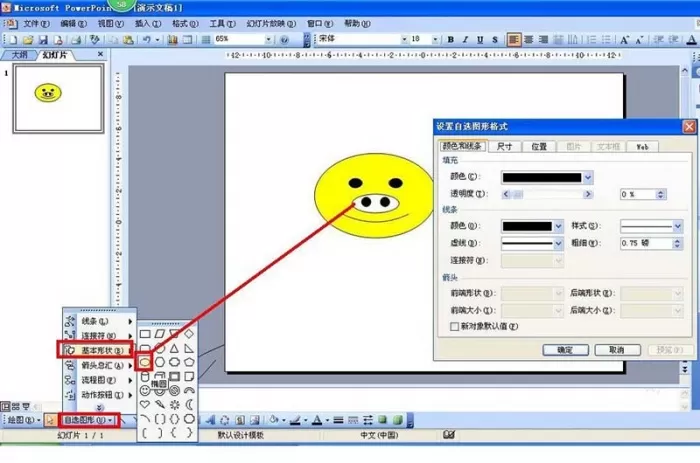700x463 pixels.
Task: Open the 填充 fill 颜色 swatch picker
Action: 547,177
